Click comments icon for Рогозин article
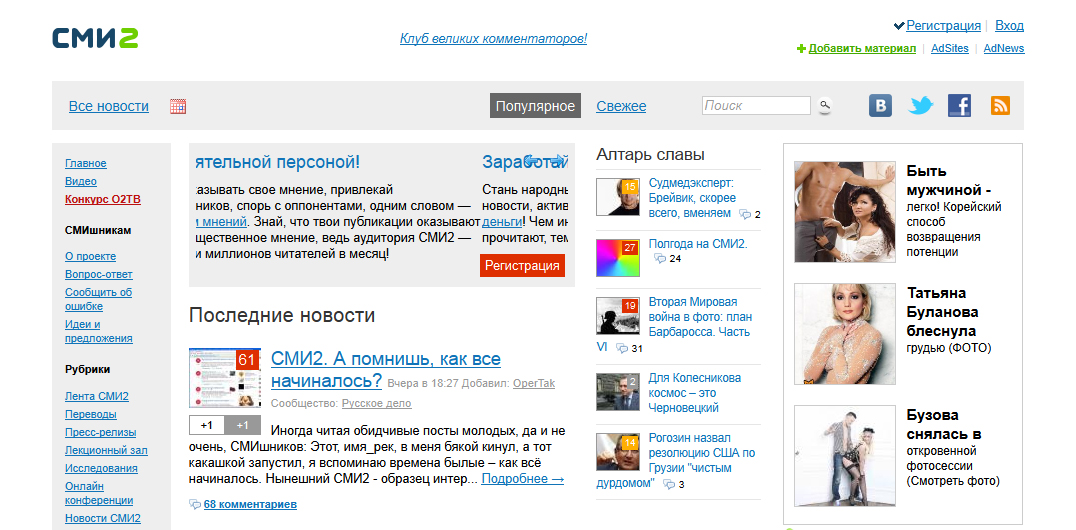 (668, 485)
